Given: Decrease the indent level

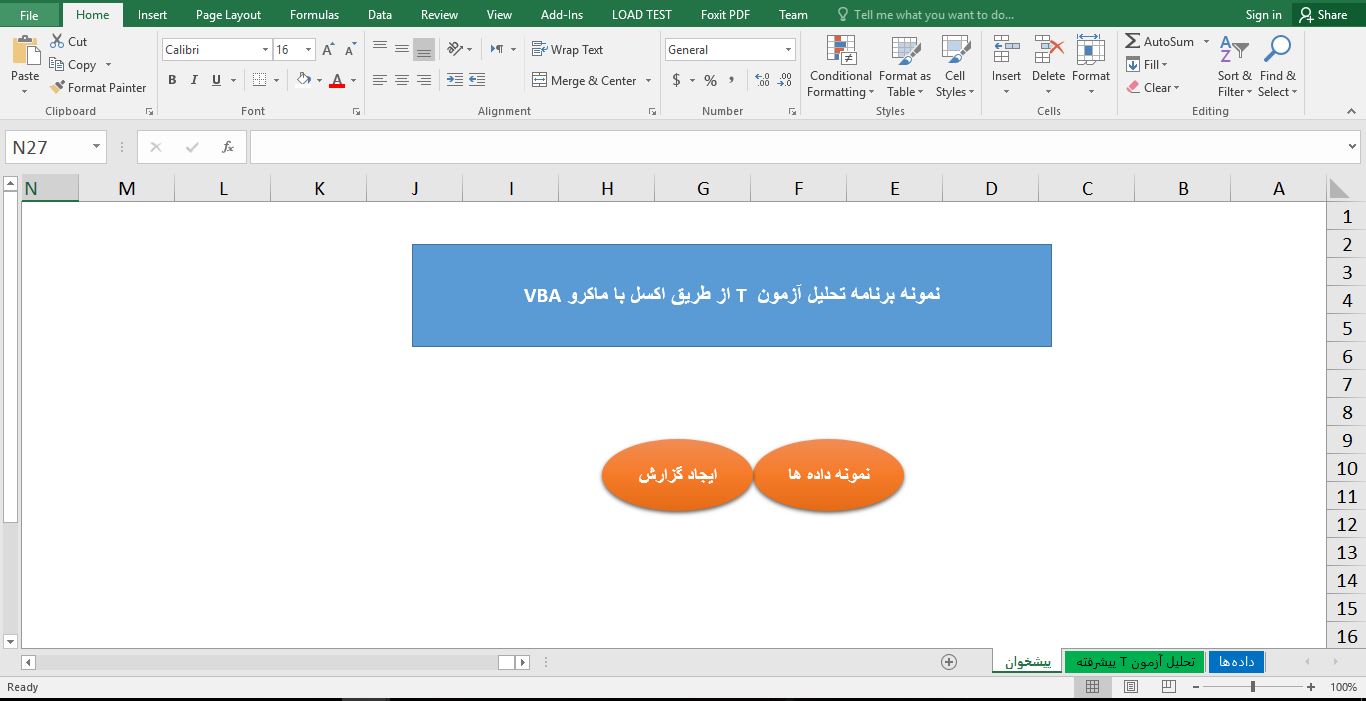Looking at the screenshot, I should pos(455,80).
